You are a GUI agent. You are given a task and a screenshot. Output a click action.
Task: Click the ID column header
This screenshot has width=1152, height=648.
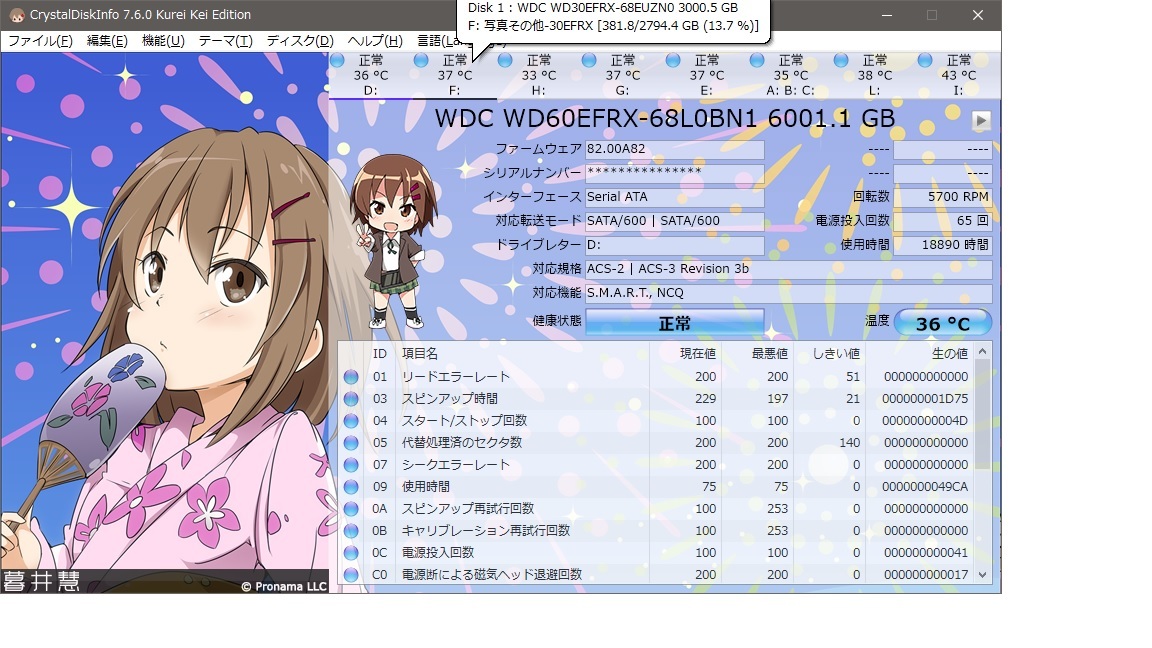379,353
